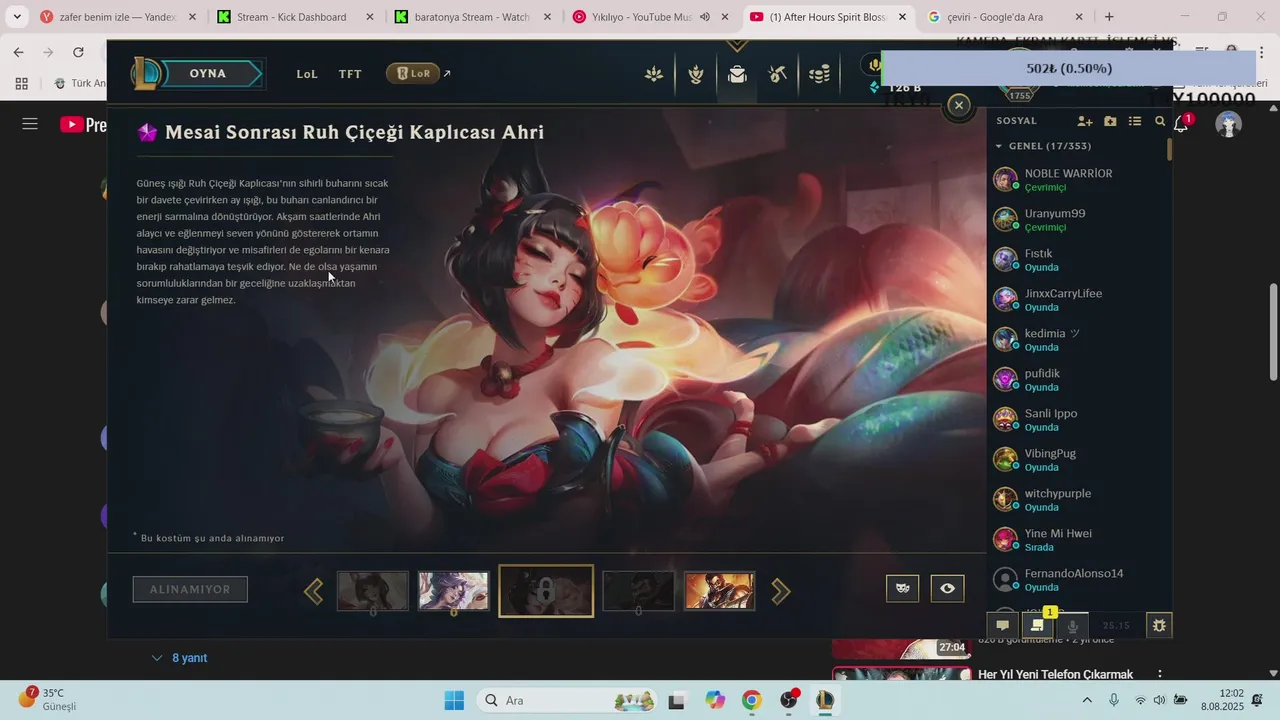Open the missions icon with badge 1
Image resolution: width=1280 pixels, height=720 pixels.
coord(1037,625)
